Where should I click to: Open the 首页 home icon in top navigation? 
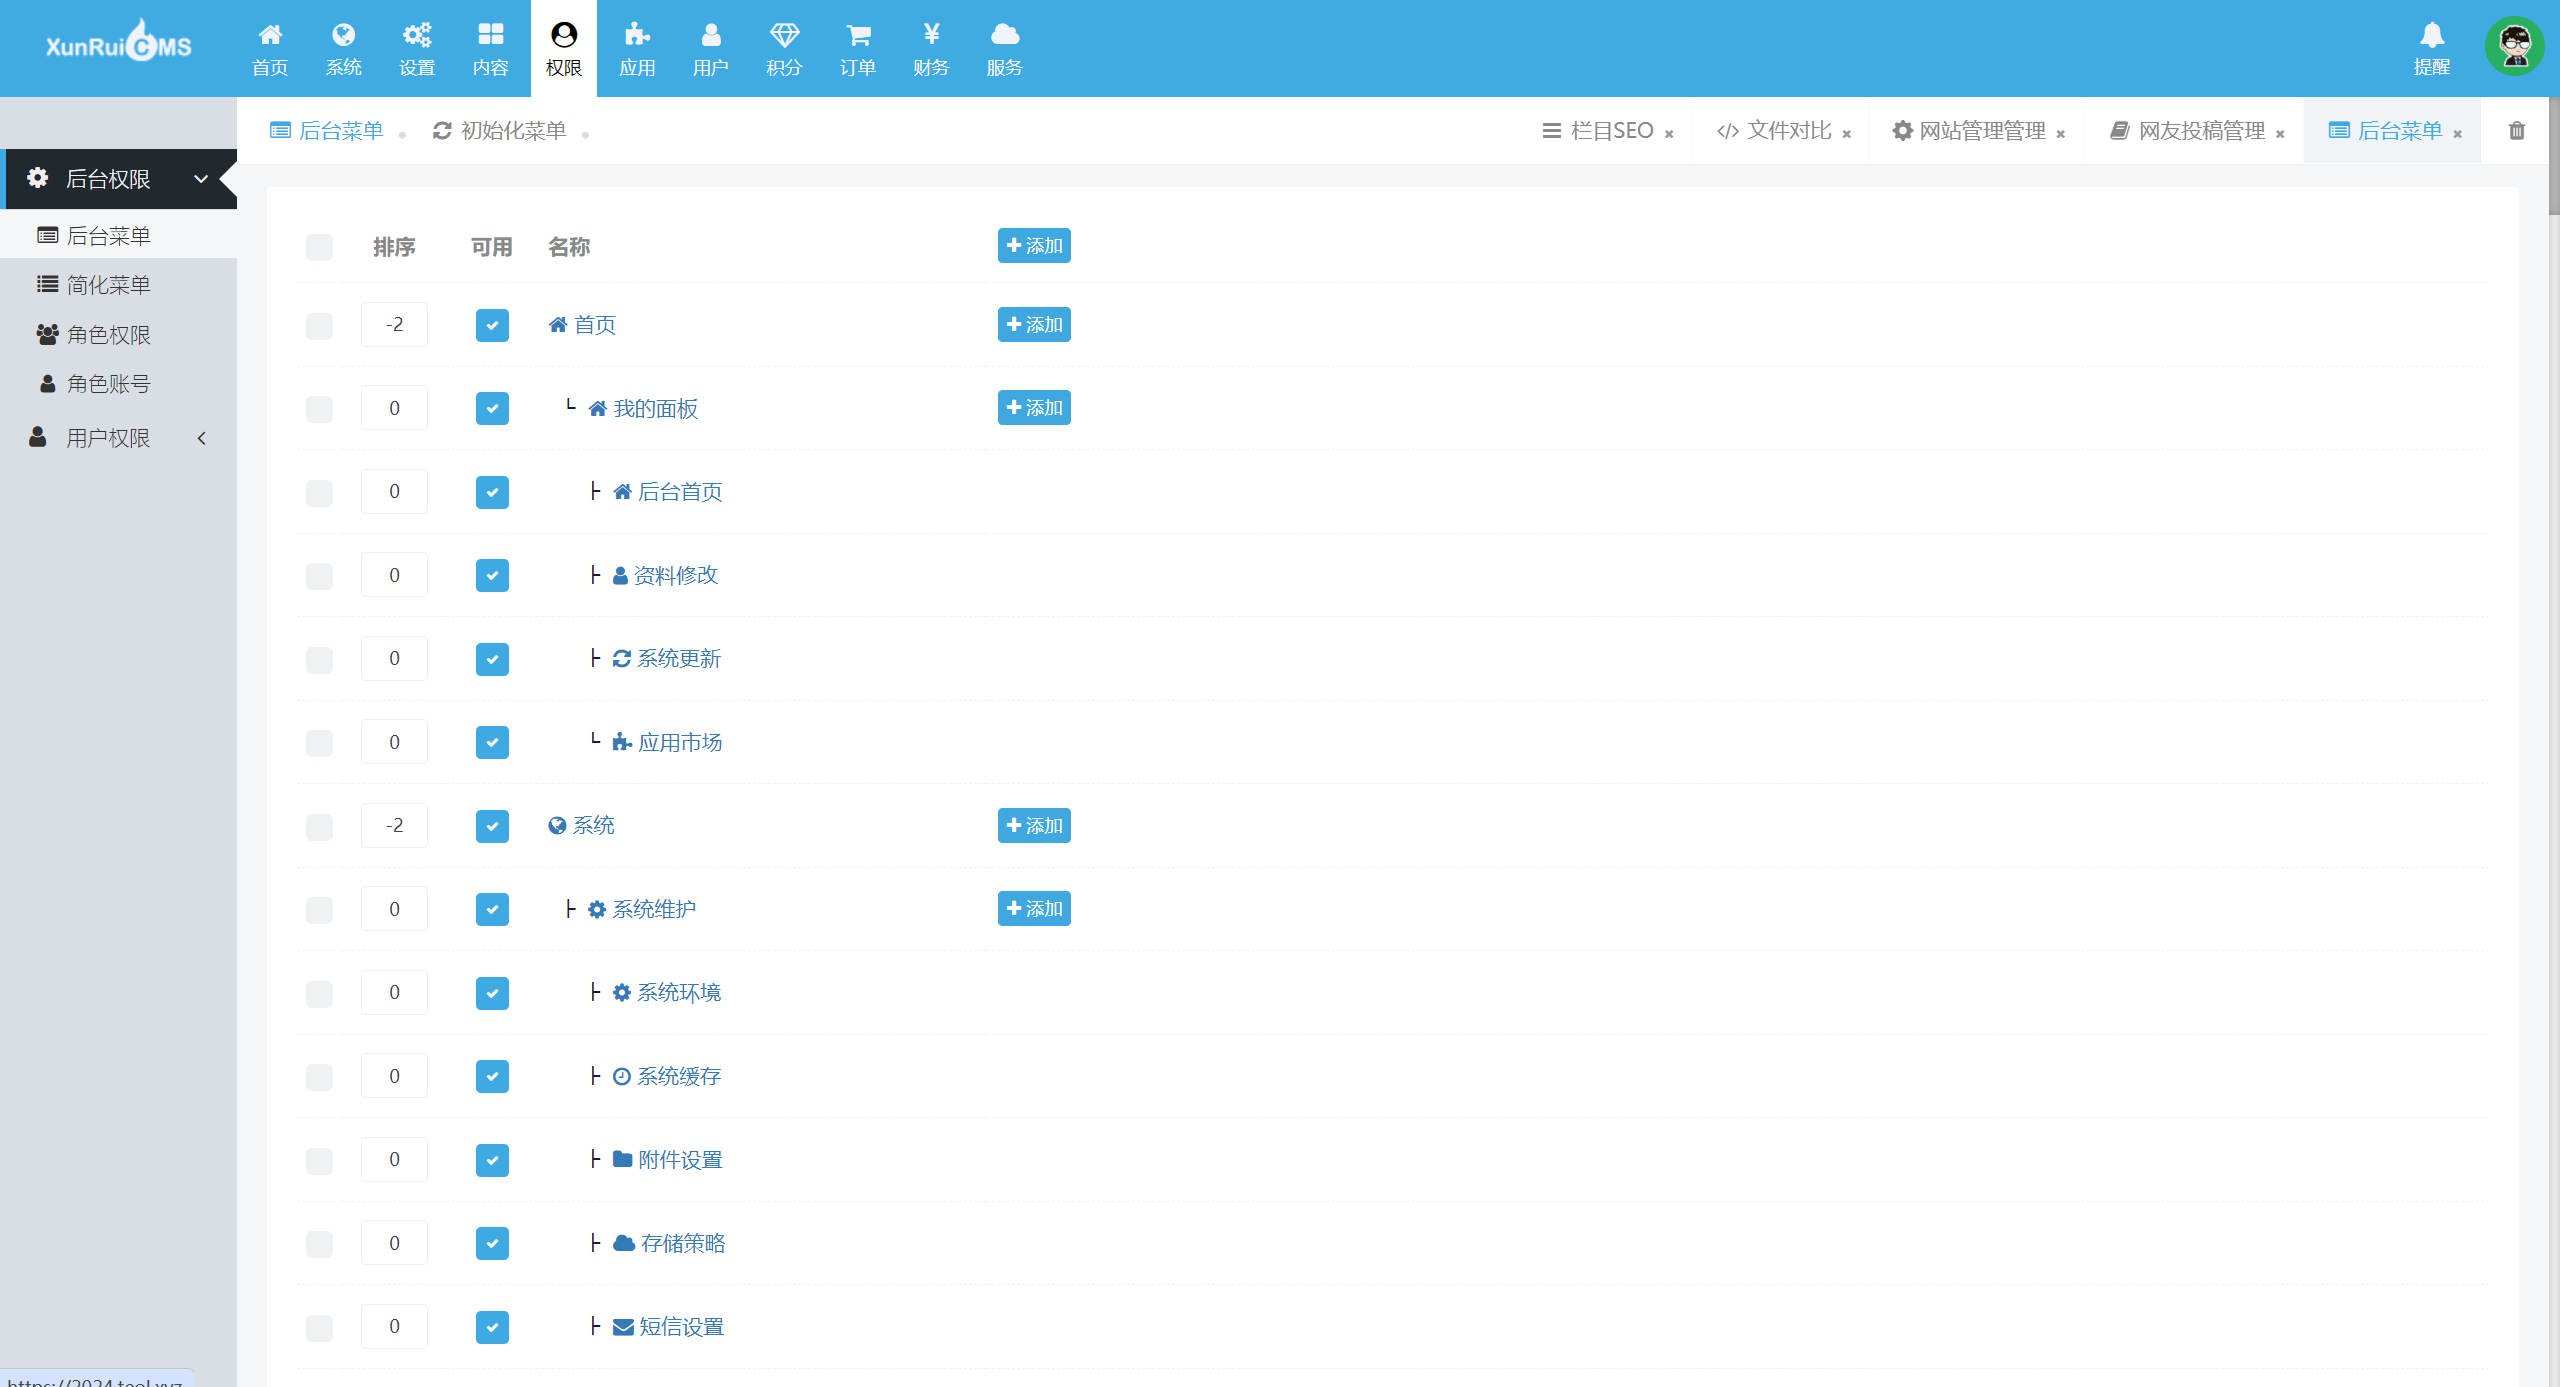[x=270, y=35]
